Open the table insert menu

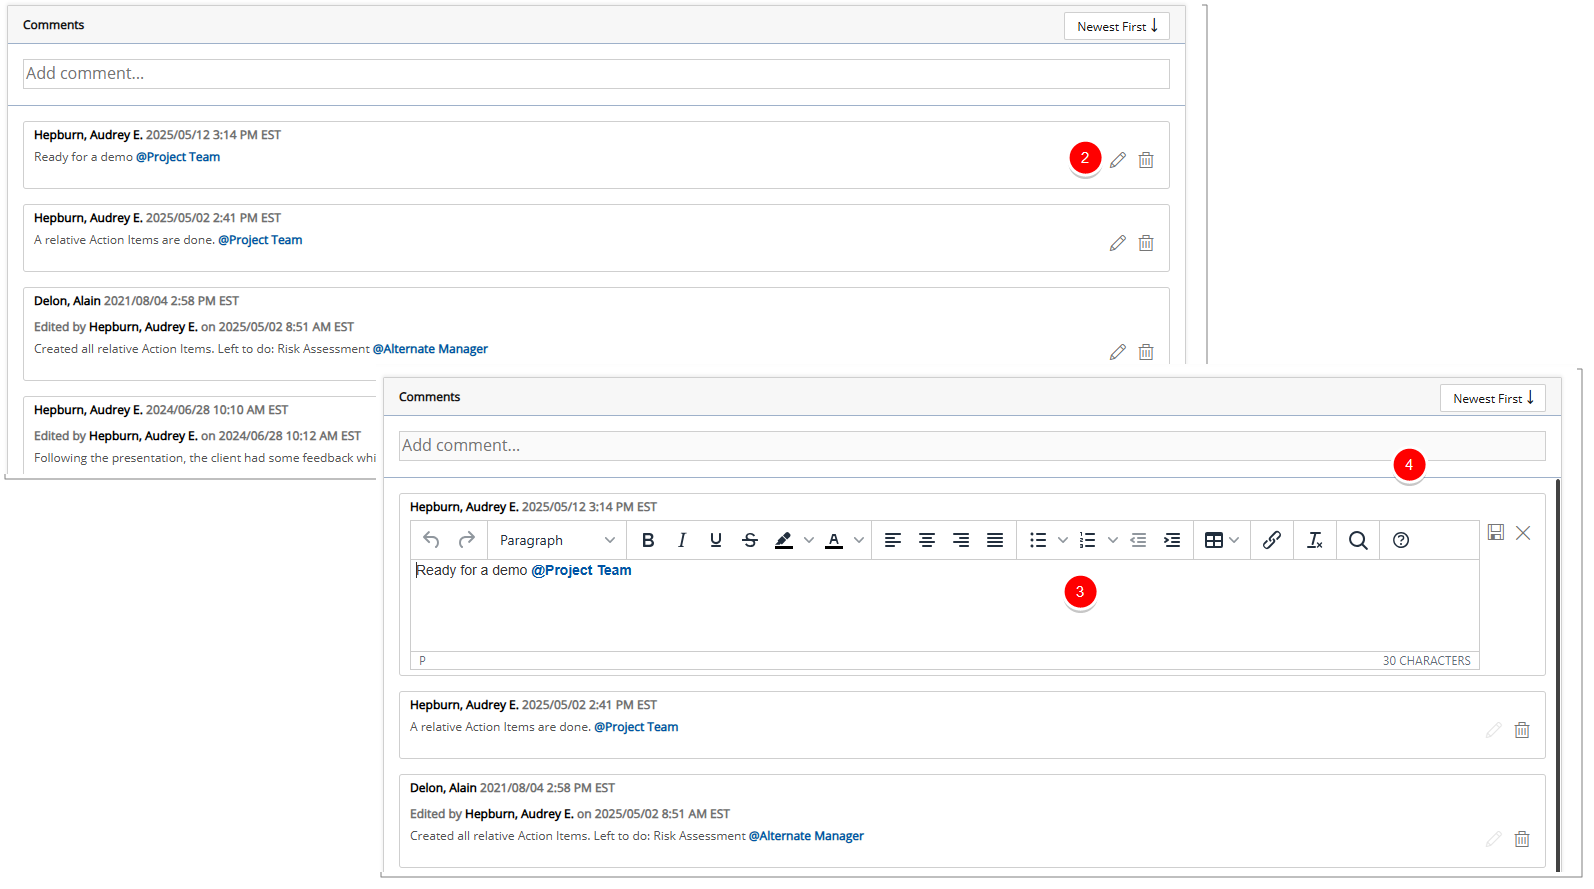[1222, 540]
